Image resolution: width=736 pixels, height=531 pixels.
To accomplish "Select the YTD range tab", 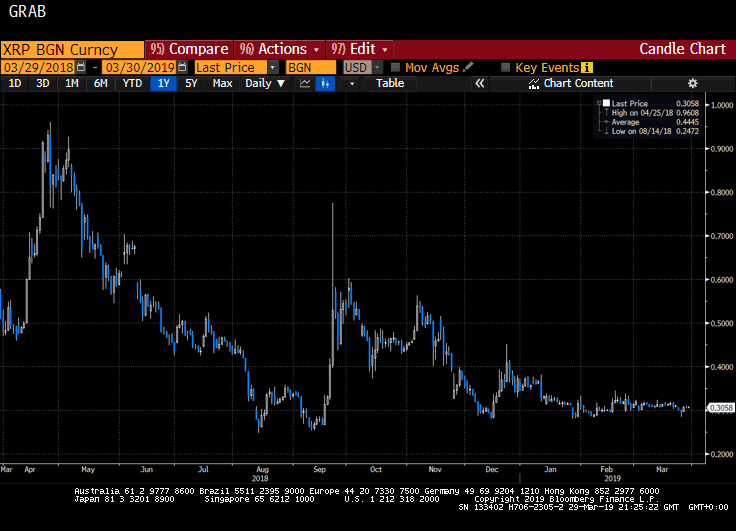I will click(x=132, y=84).
